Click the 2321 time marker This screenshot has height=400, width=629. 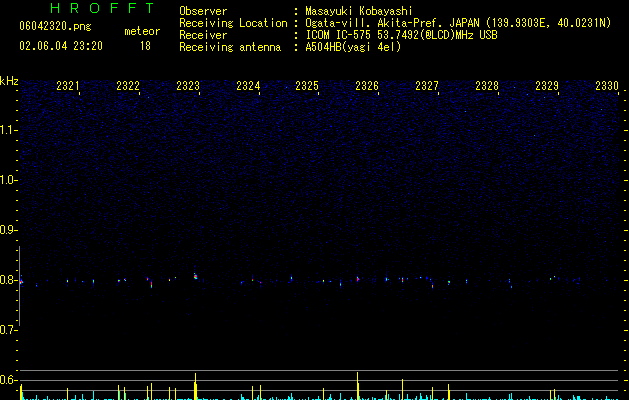(x=68, y=86)
